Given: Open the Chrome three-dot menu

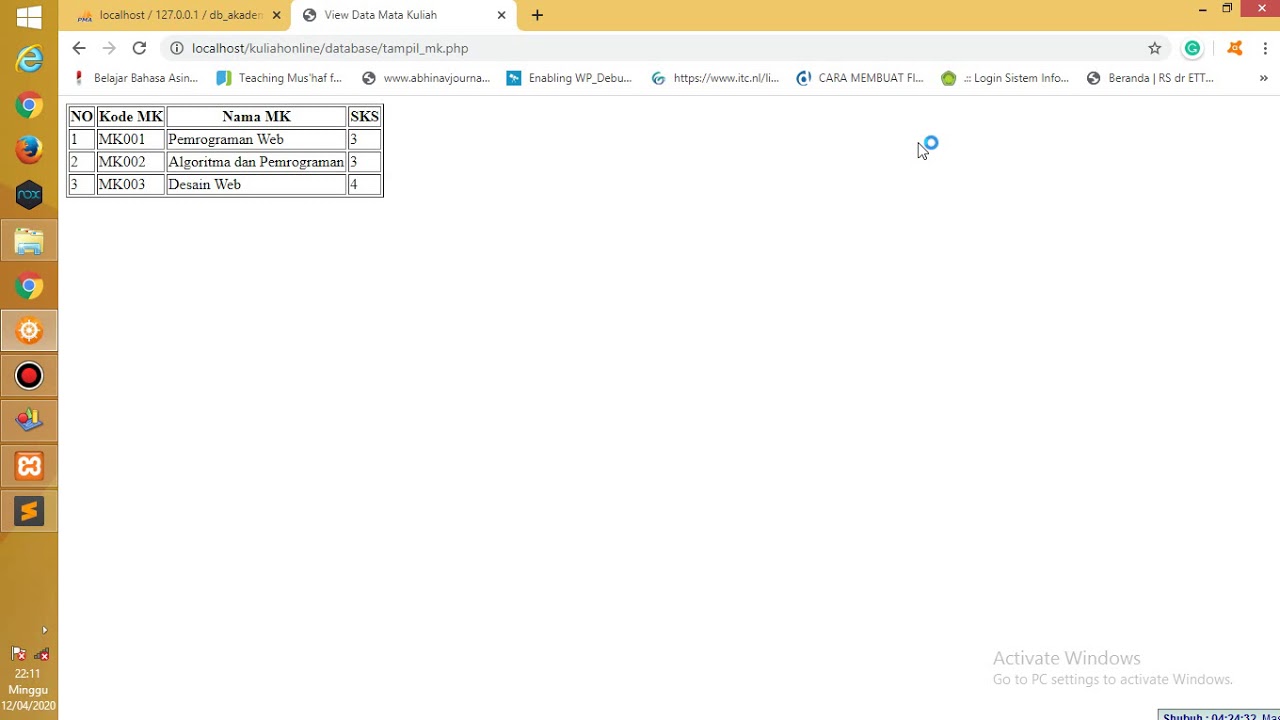Looking at the screenshot, I should tap(1265, 48).
